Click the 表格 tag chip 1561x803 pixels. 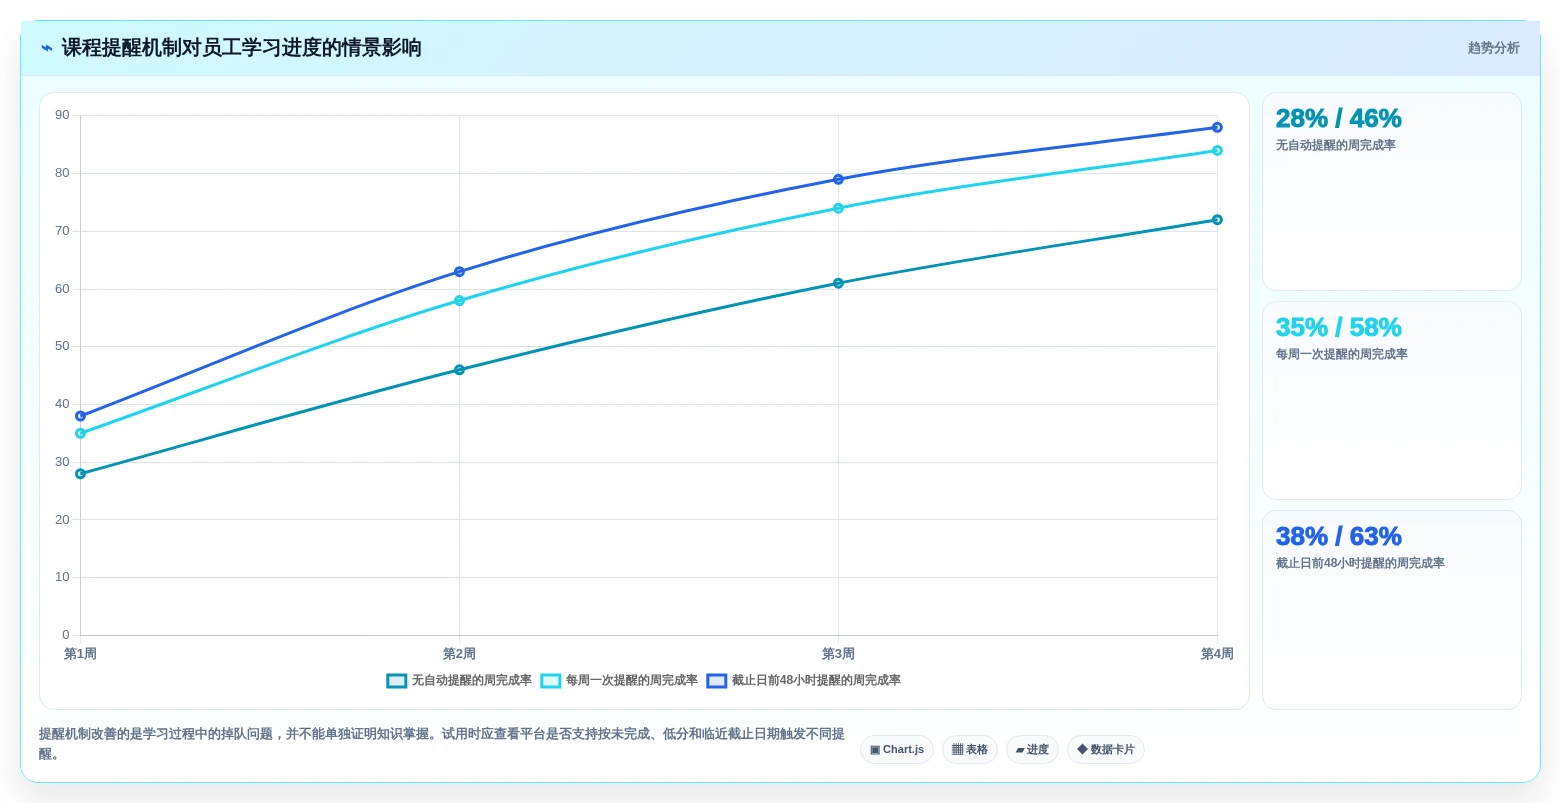coord(970,749)
